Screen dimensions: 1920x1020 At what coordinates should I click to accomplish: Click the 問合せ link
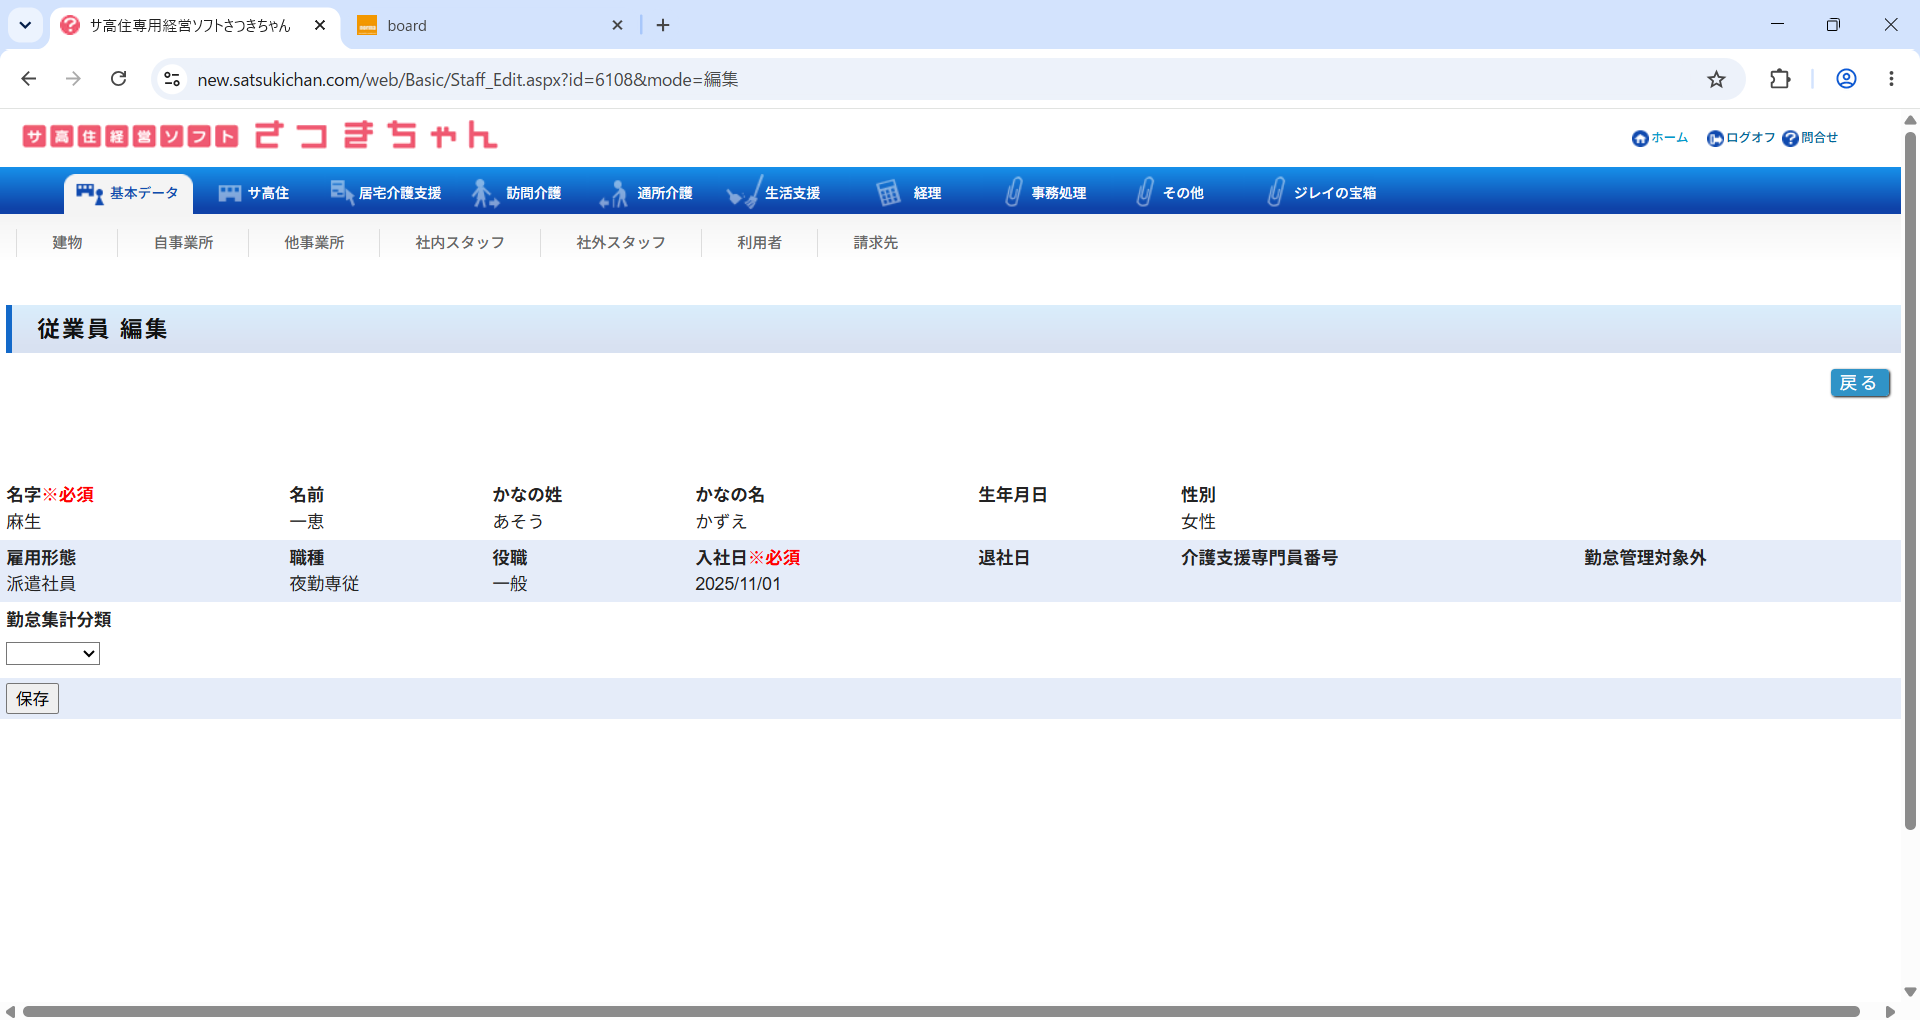click(1819, 138)
